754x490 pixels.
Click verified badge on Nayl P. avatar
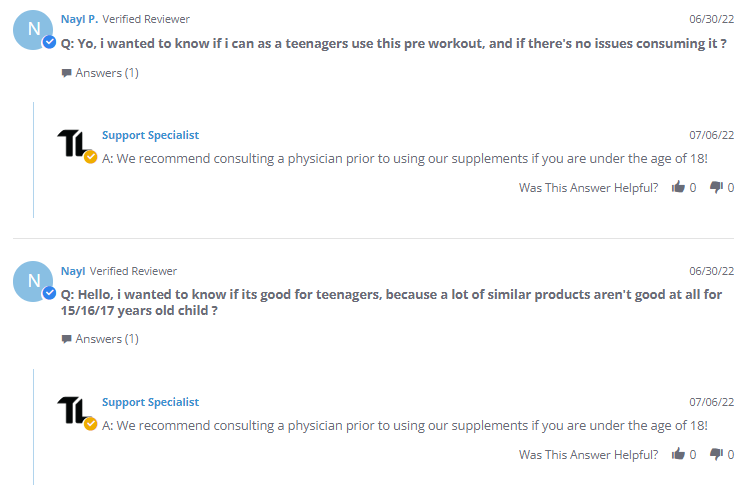[x=49, y=42]
